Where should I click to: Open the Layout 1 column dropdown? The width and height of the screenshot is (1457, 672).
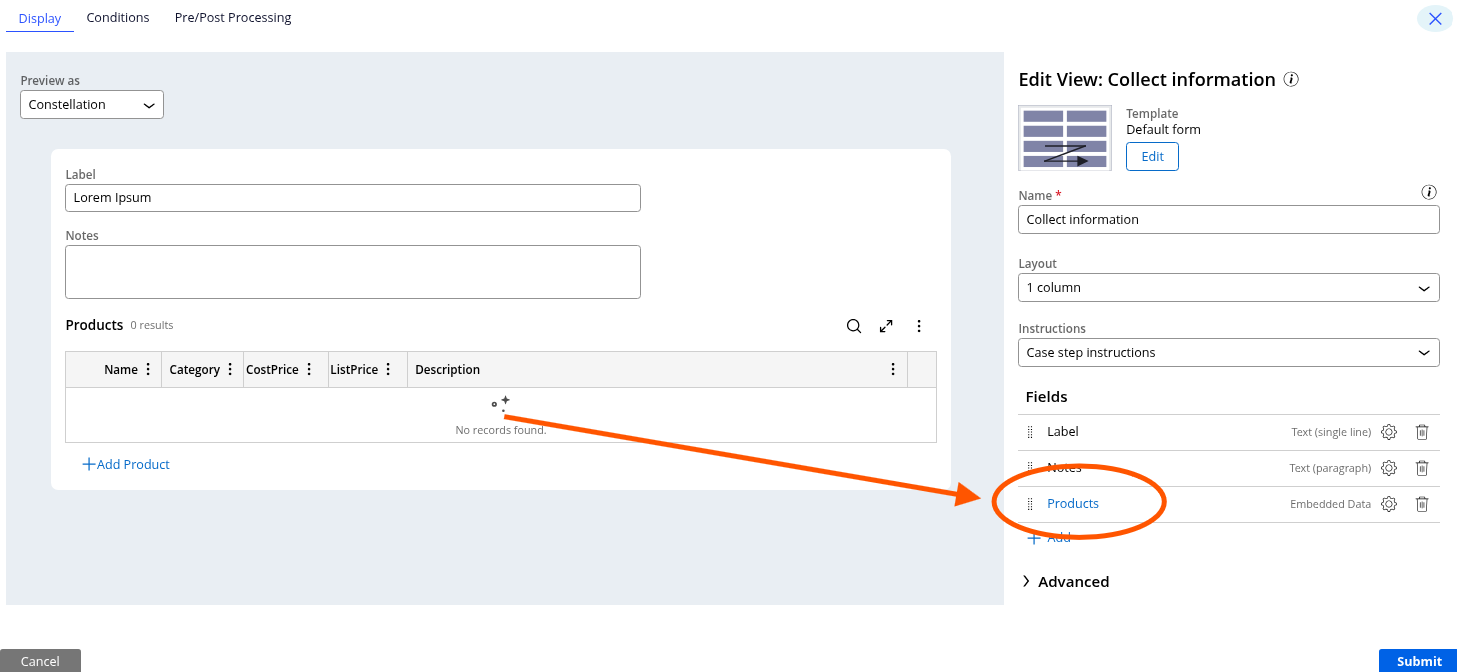point(1228,288)
